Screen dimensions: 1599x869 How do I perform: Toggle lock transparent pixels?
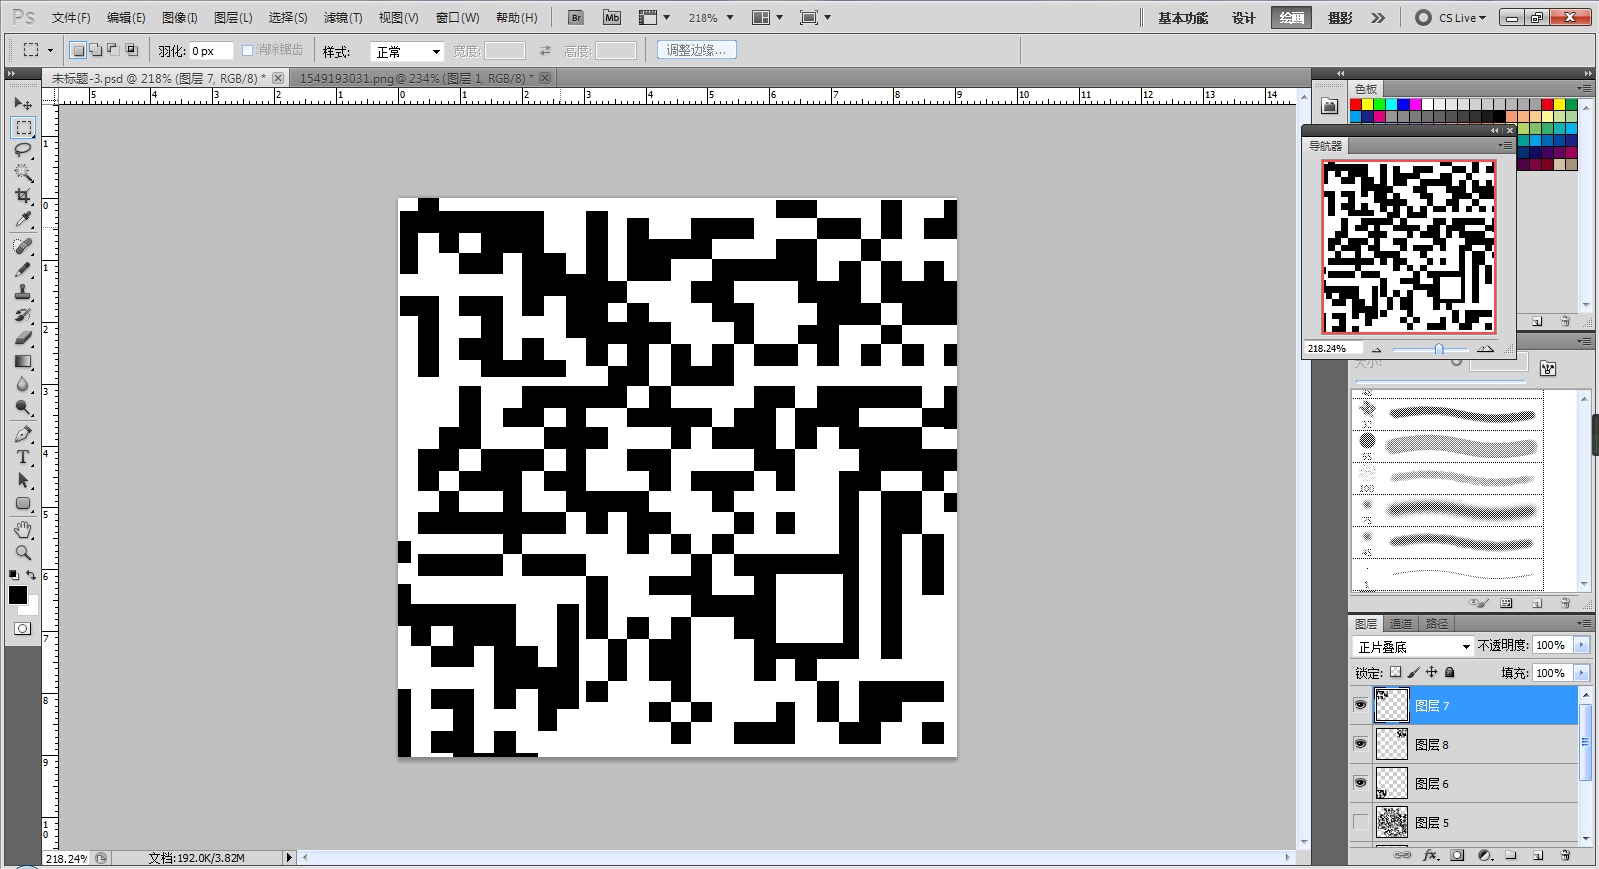point(1396,673)
